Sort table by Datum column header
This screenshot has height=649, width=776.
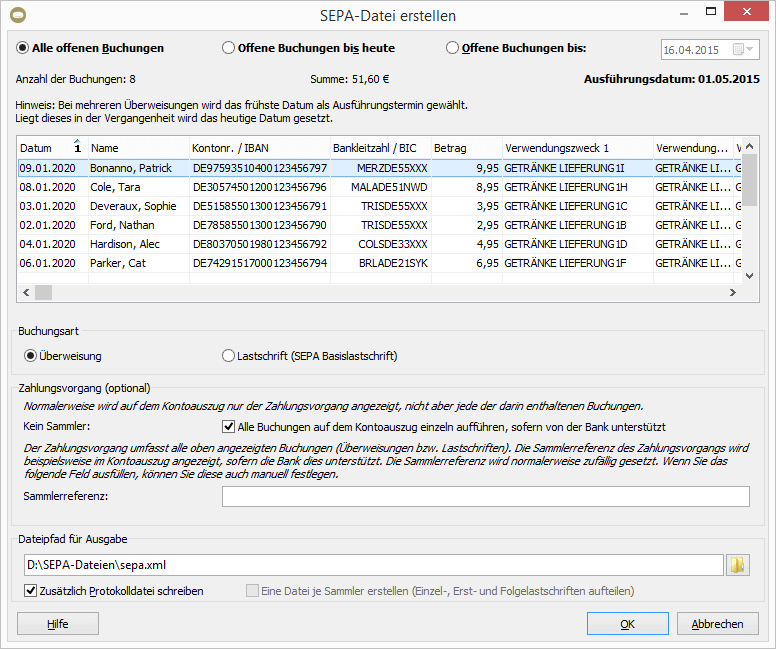[x=52, y=148]
